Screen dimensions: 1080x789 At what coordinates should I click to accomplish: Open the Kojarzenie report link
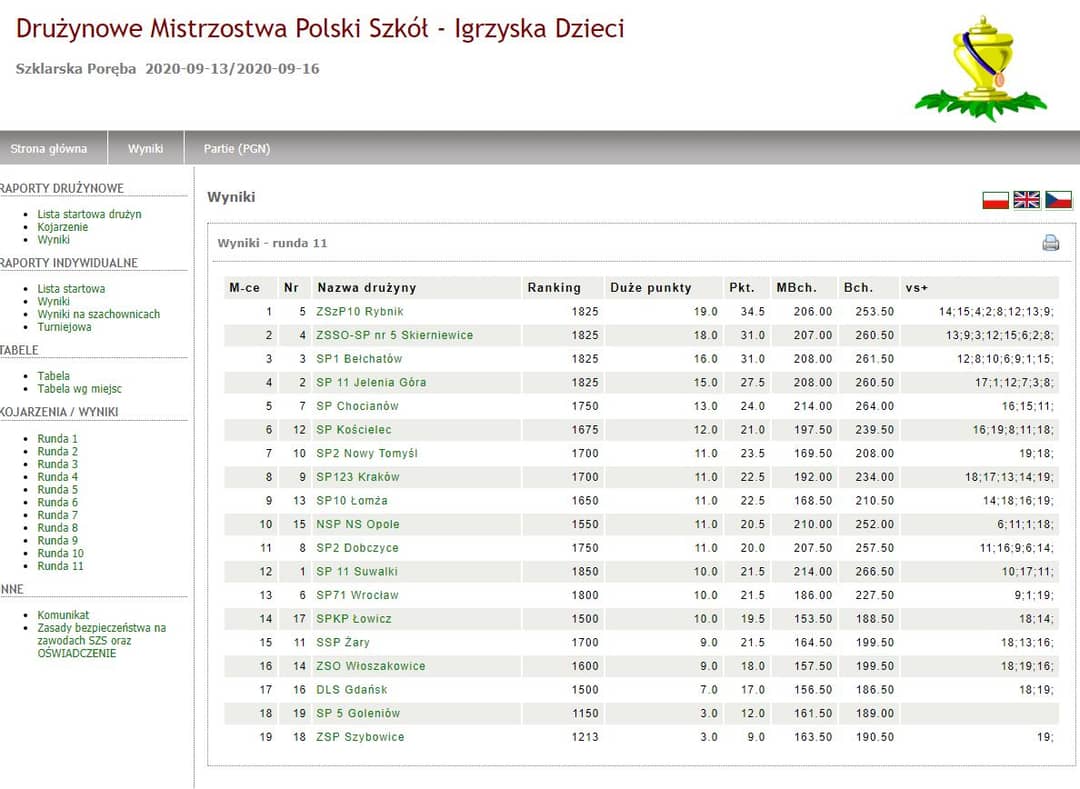63,227
